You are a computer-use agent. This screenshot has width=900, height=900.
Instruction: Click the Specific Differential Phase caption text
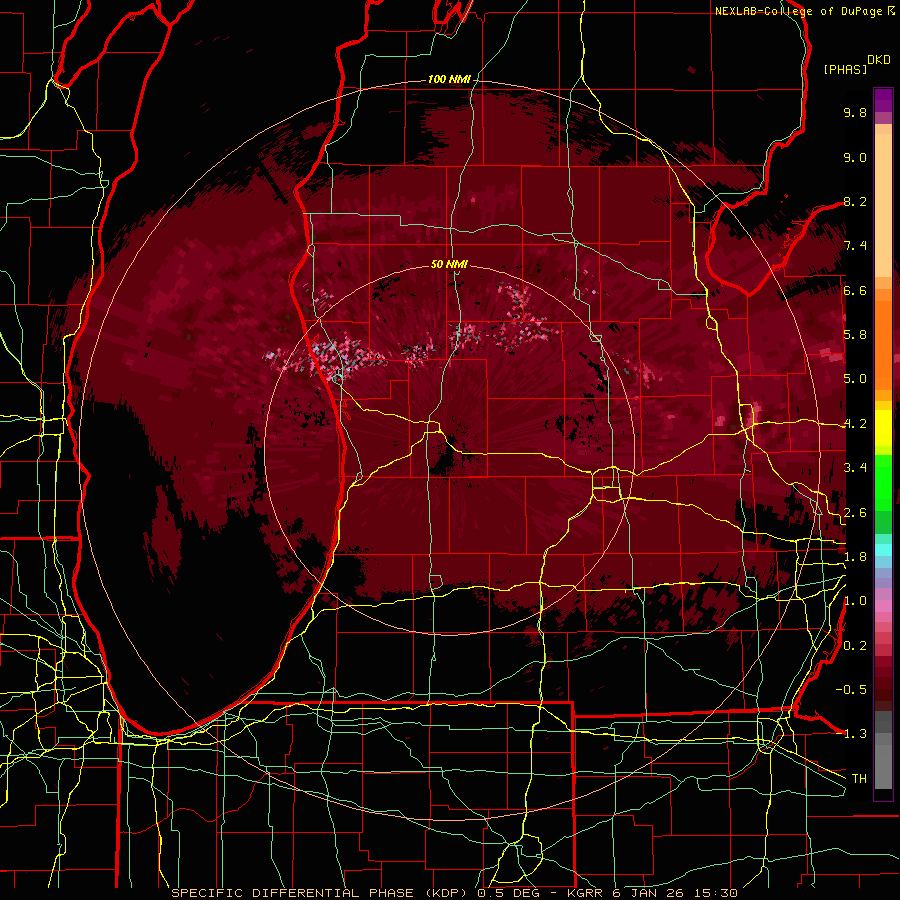[x=454, y=893]
